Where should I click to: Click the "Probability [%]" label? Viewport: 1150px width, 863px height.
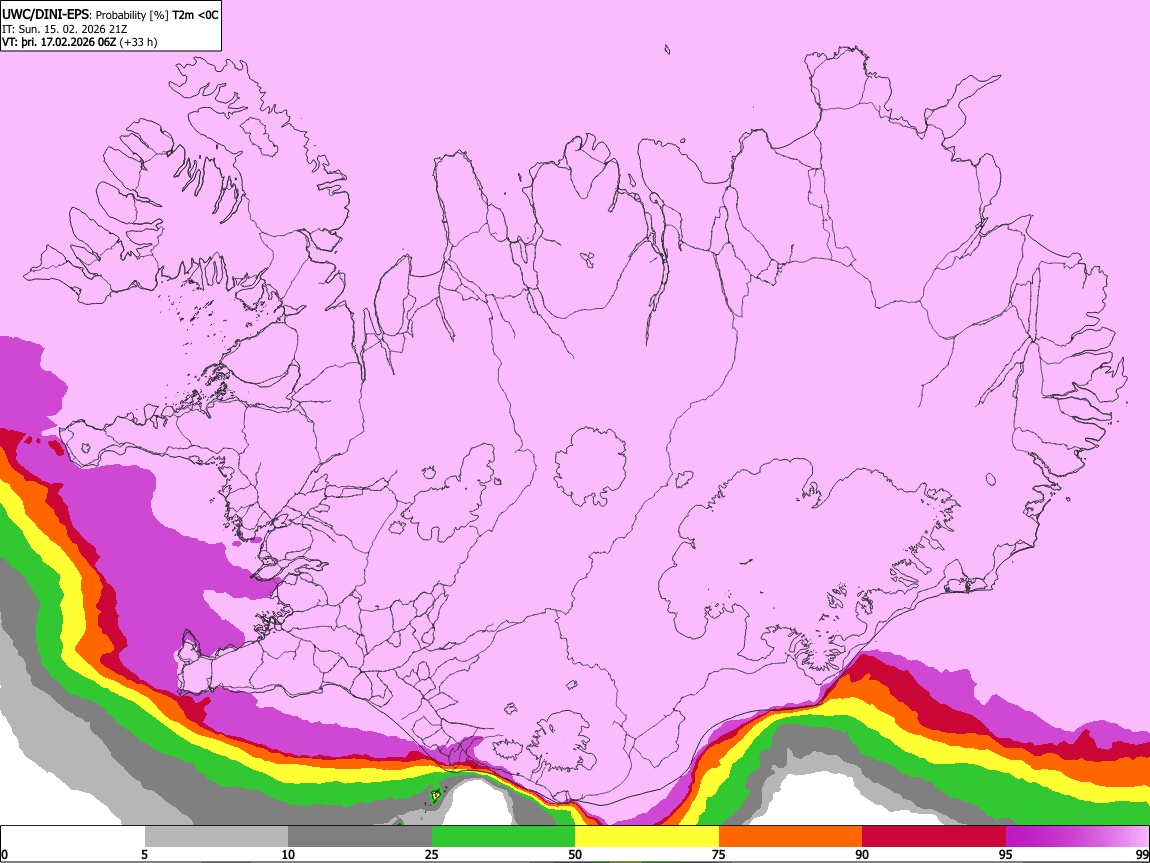133,15
